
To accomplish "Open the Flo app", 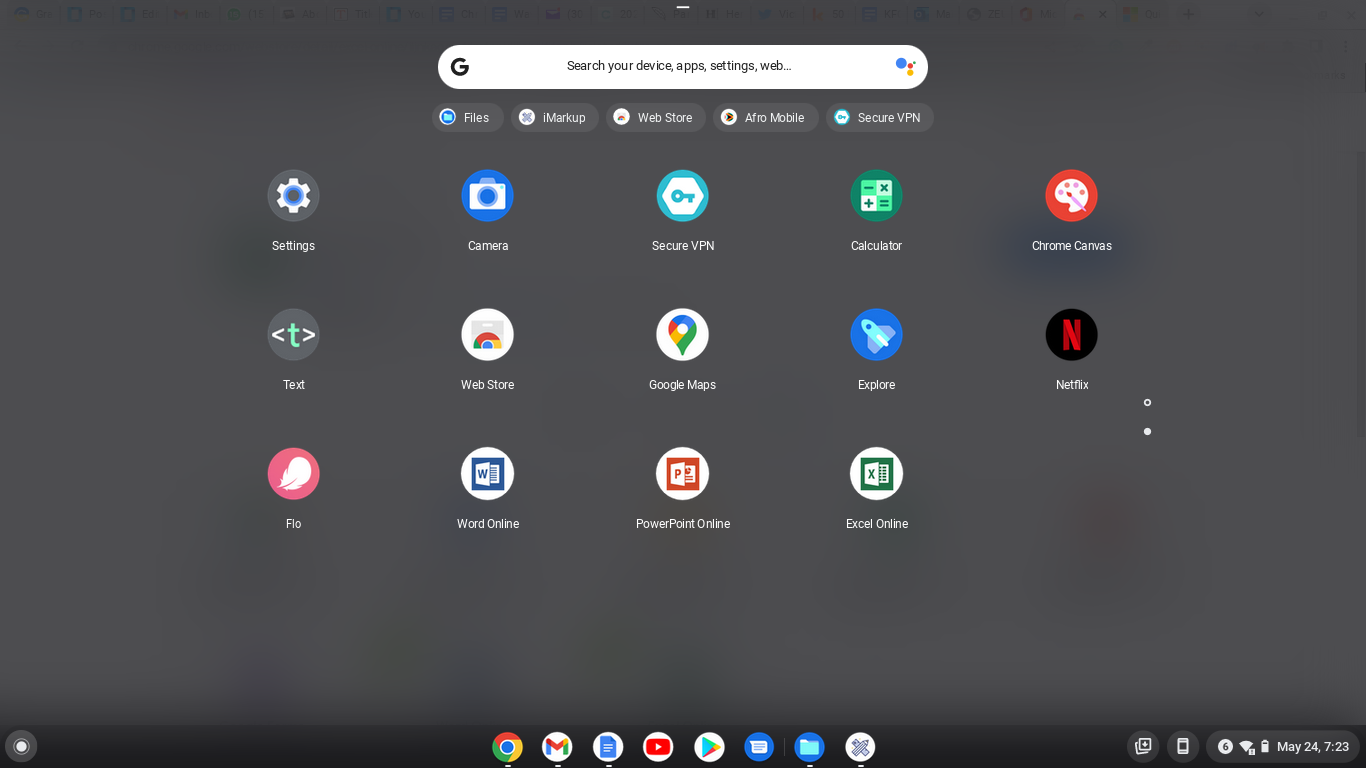I will [293, 474].
